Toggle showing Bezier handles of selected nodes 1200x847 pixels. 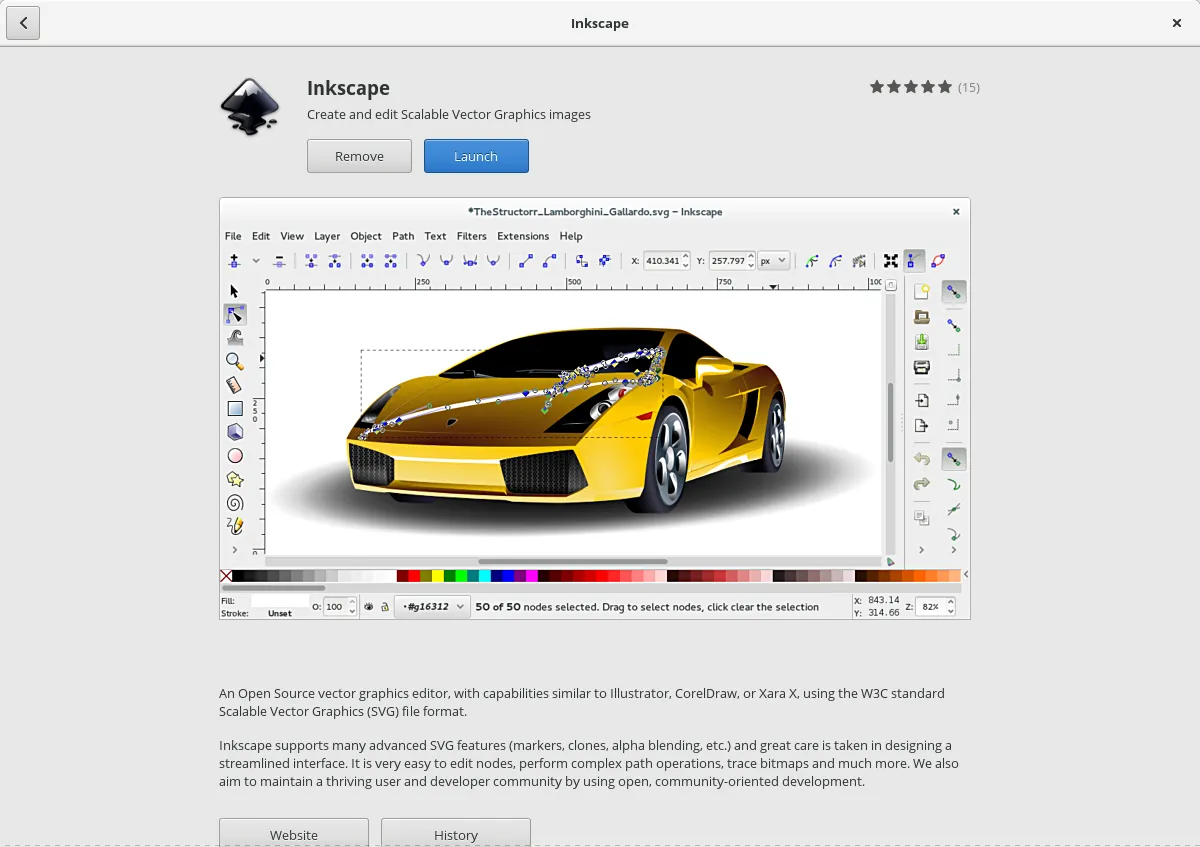point(914,261)
